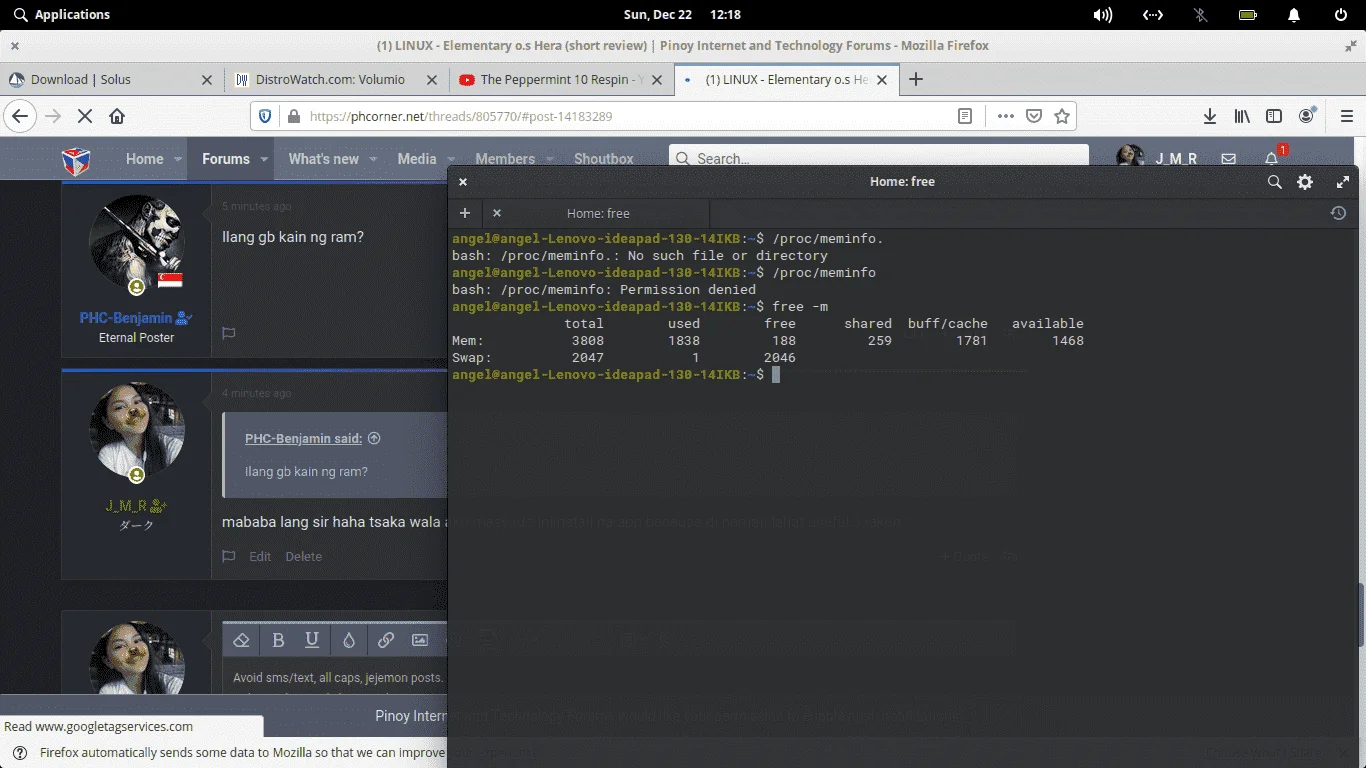Viewport: 1366px width, 768px height.
Task: Click the Bluetooth indicator in top panel
Action: [1201, 15]
